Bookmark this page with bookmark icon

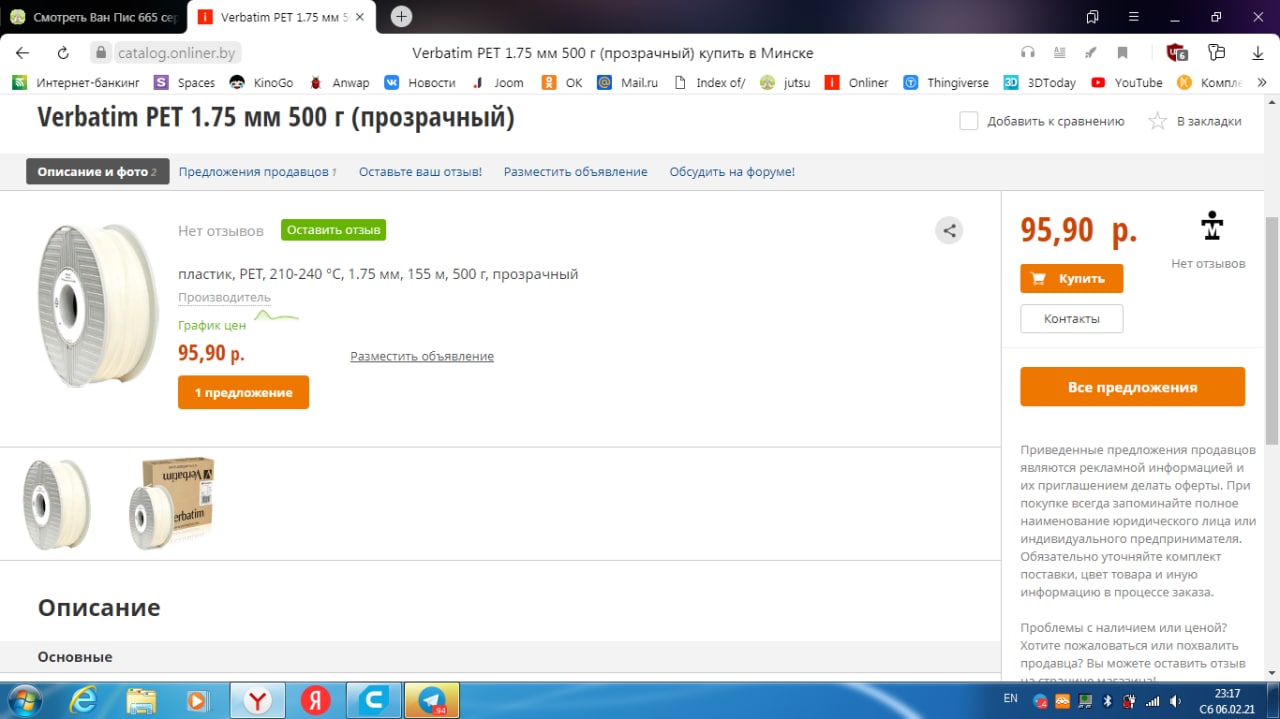coord(1122,53)
